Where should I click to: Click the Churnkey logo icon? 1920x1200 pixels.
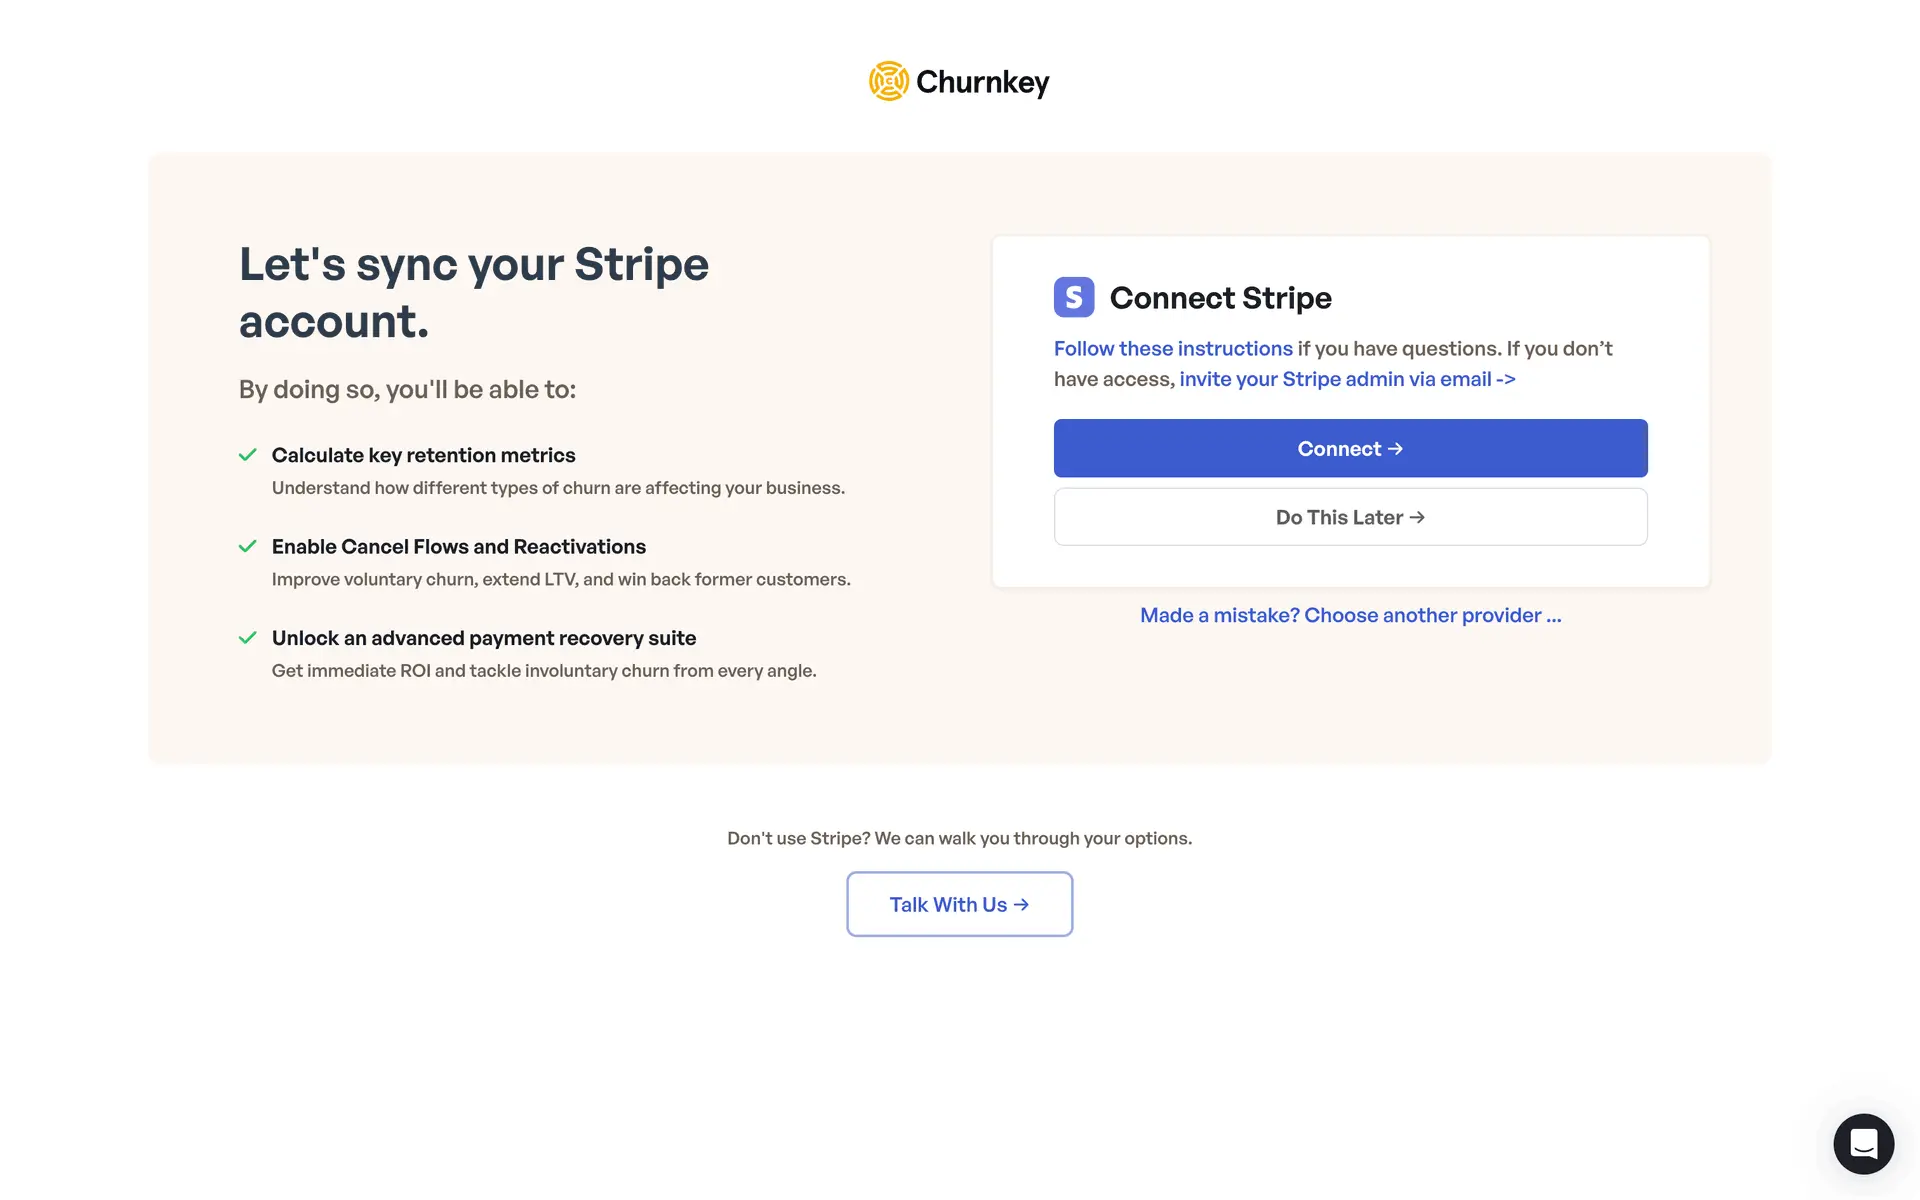(888, 81)
